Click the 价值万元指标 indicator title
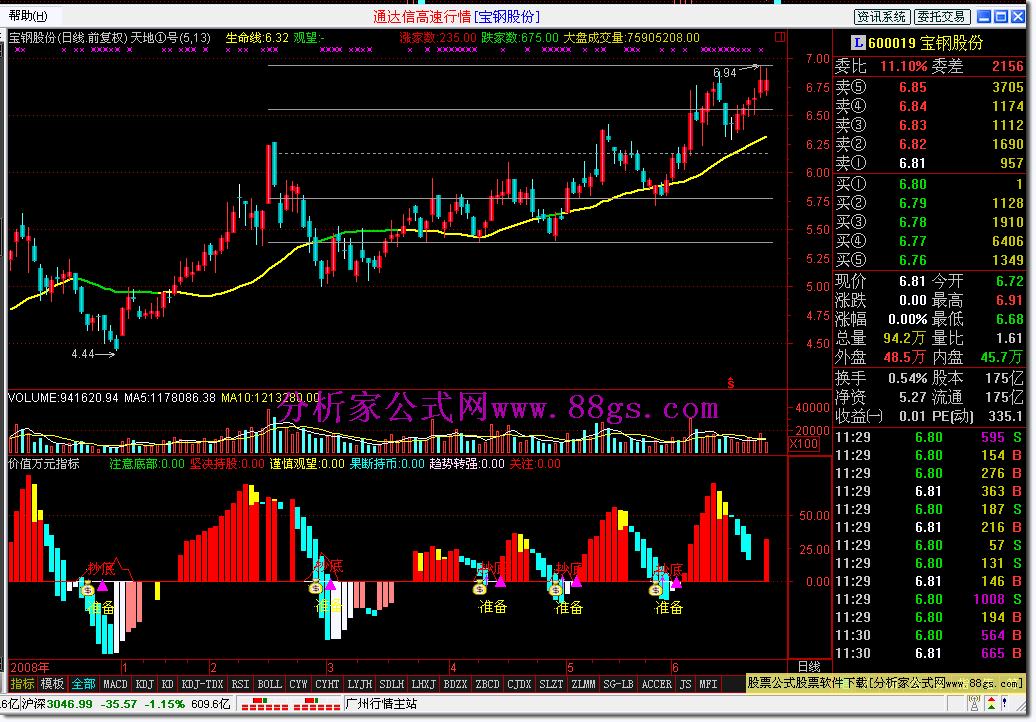The height and width of the screenshot is (722, 1036). point(44,464)
